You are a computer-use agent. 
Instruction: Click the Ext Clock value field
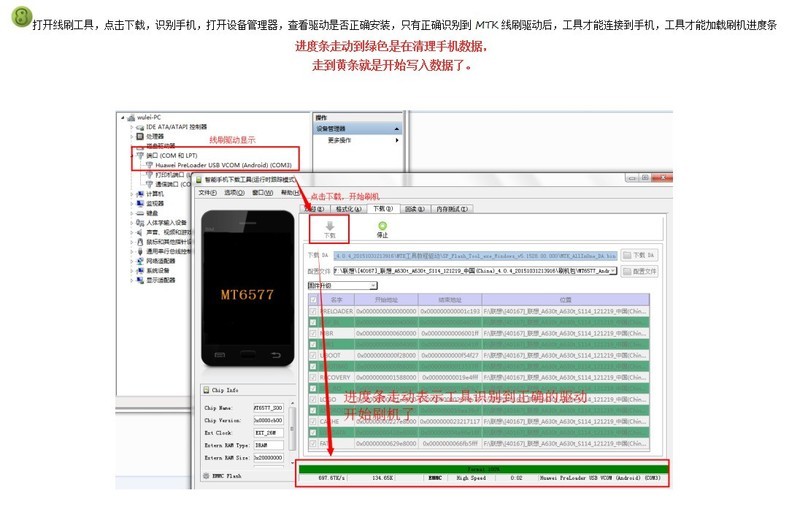tap(268, 433)
